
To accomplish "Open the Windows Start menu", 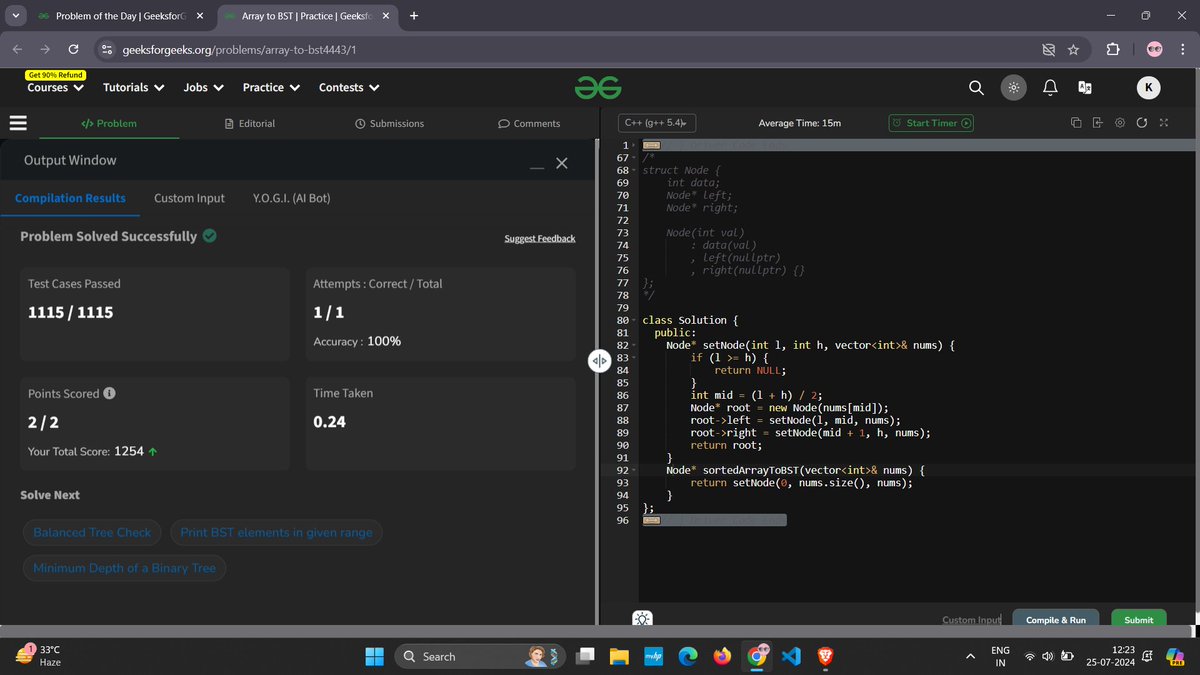I will (374, 656).
